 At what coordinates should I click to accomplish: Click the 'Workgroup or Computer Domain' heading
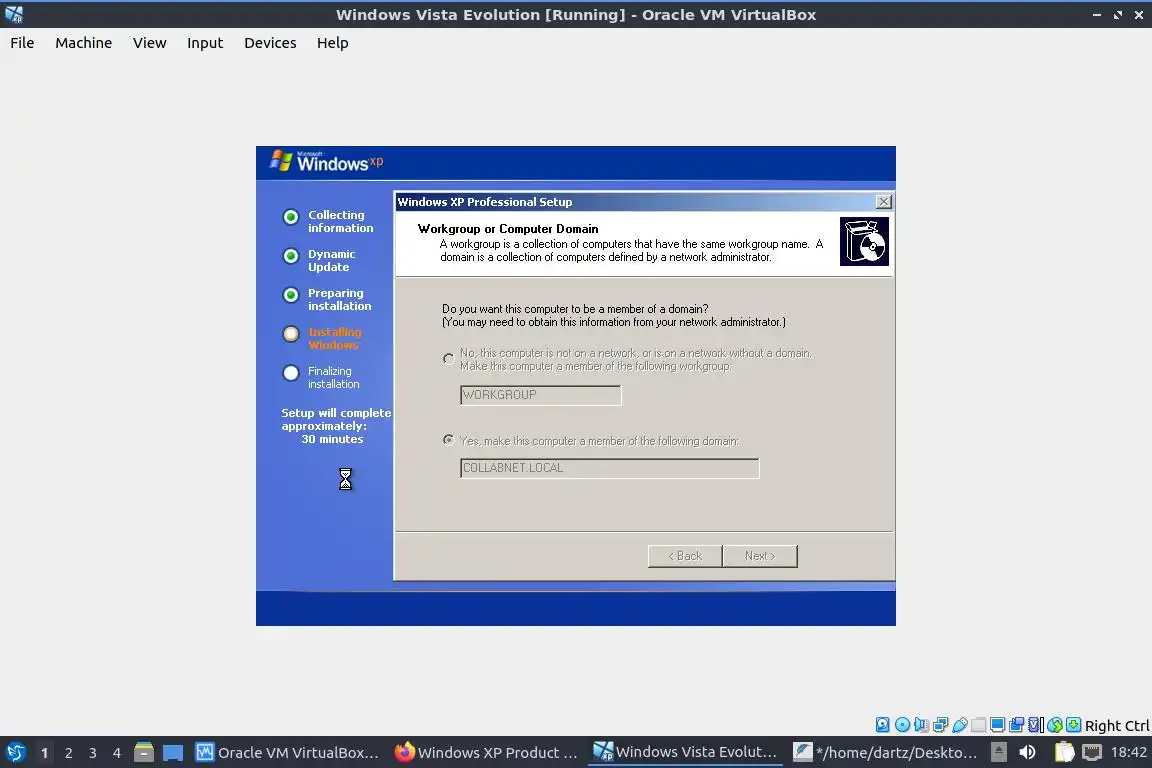click(508, 229)
